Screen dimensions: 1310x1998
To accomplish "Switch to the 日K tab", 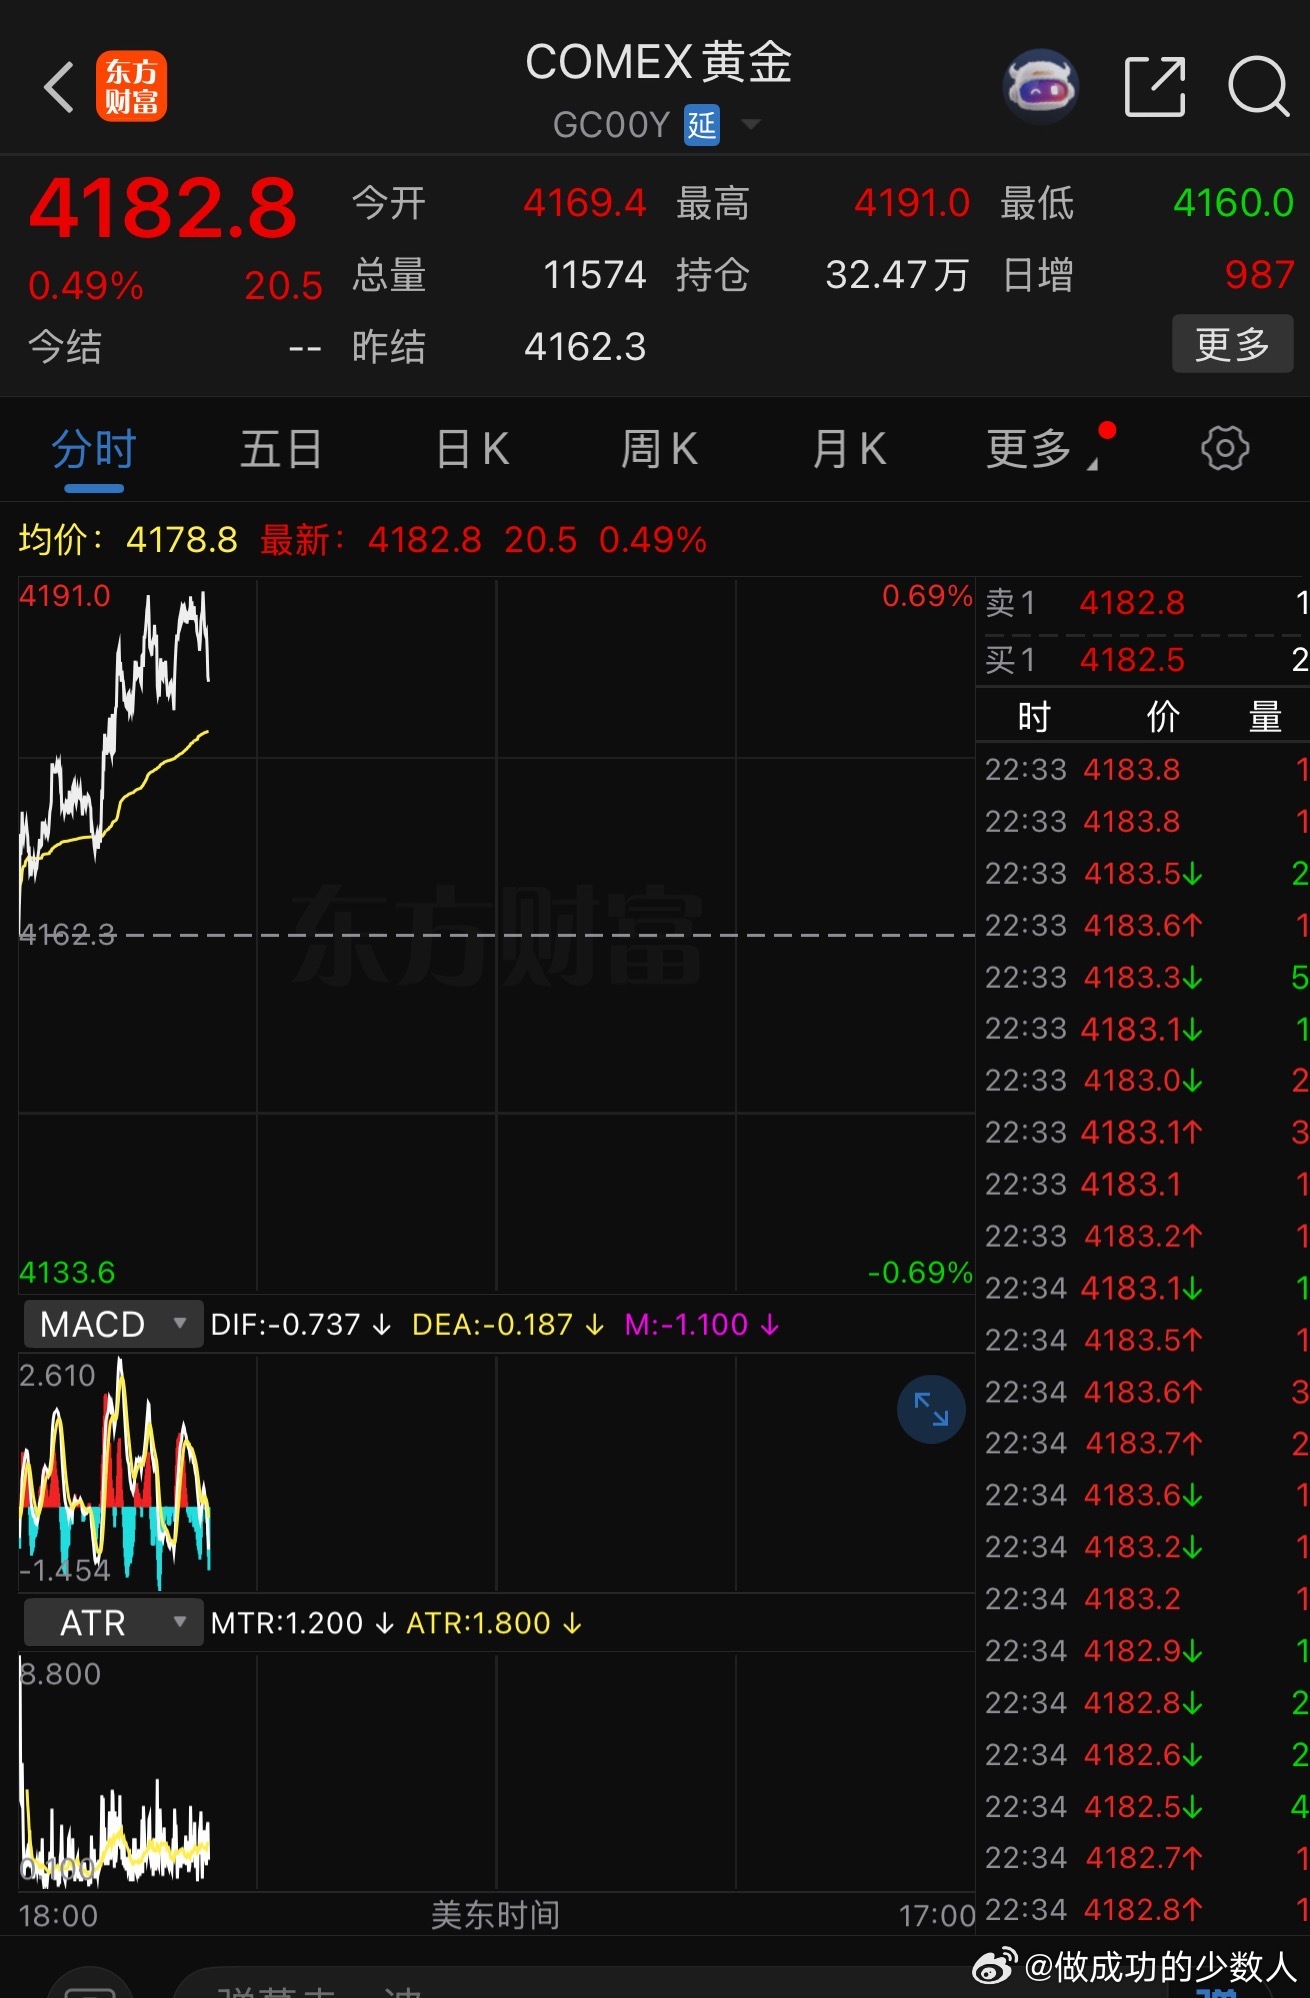I will pyautogui.click(x=473, y=449).
